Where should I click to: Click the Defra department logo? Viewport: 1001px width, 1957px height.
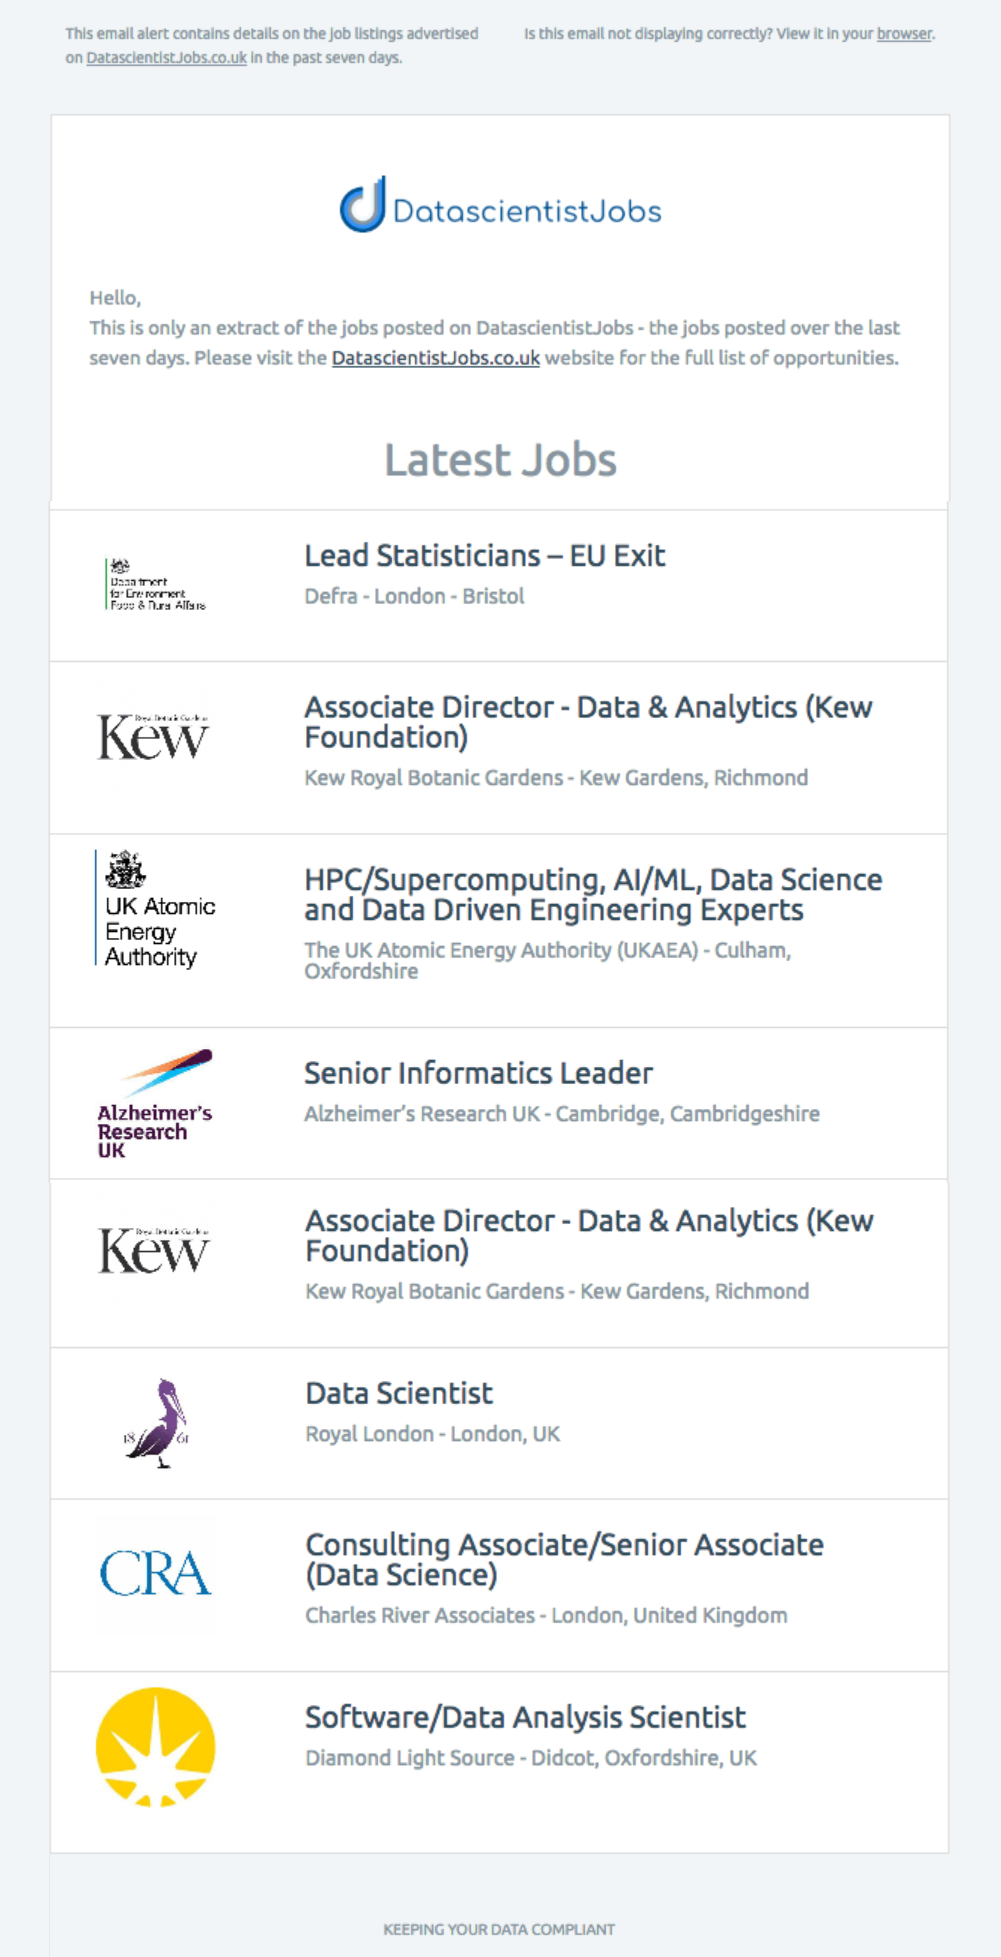155,584
